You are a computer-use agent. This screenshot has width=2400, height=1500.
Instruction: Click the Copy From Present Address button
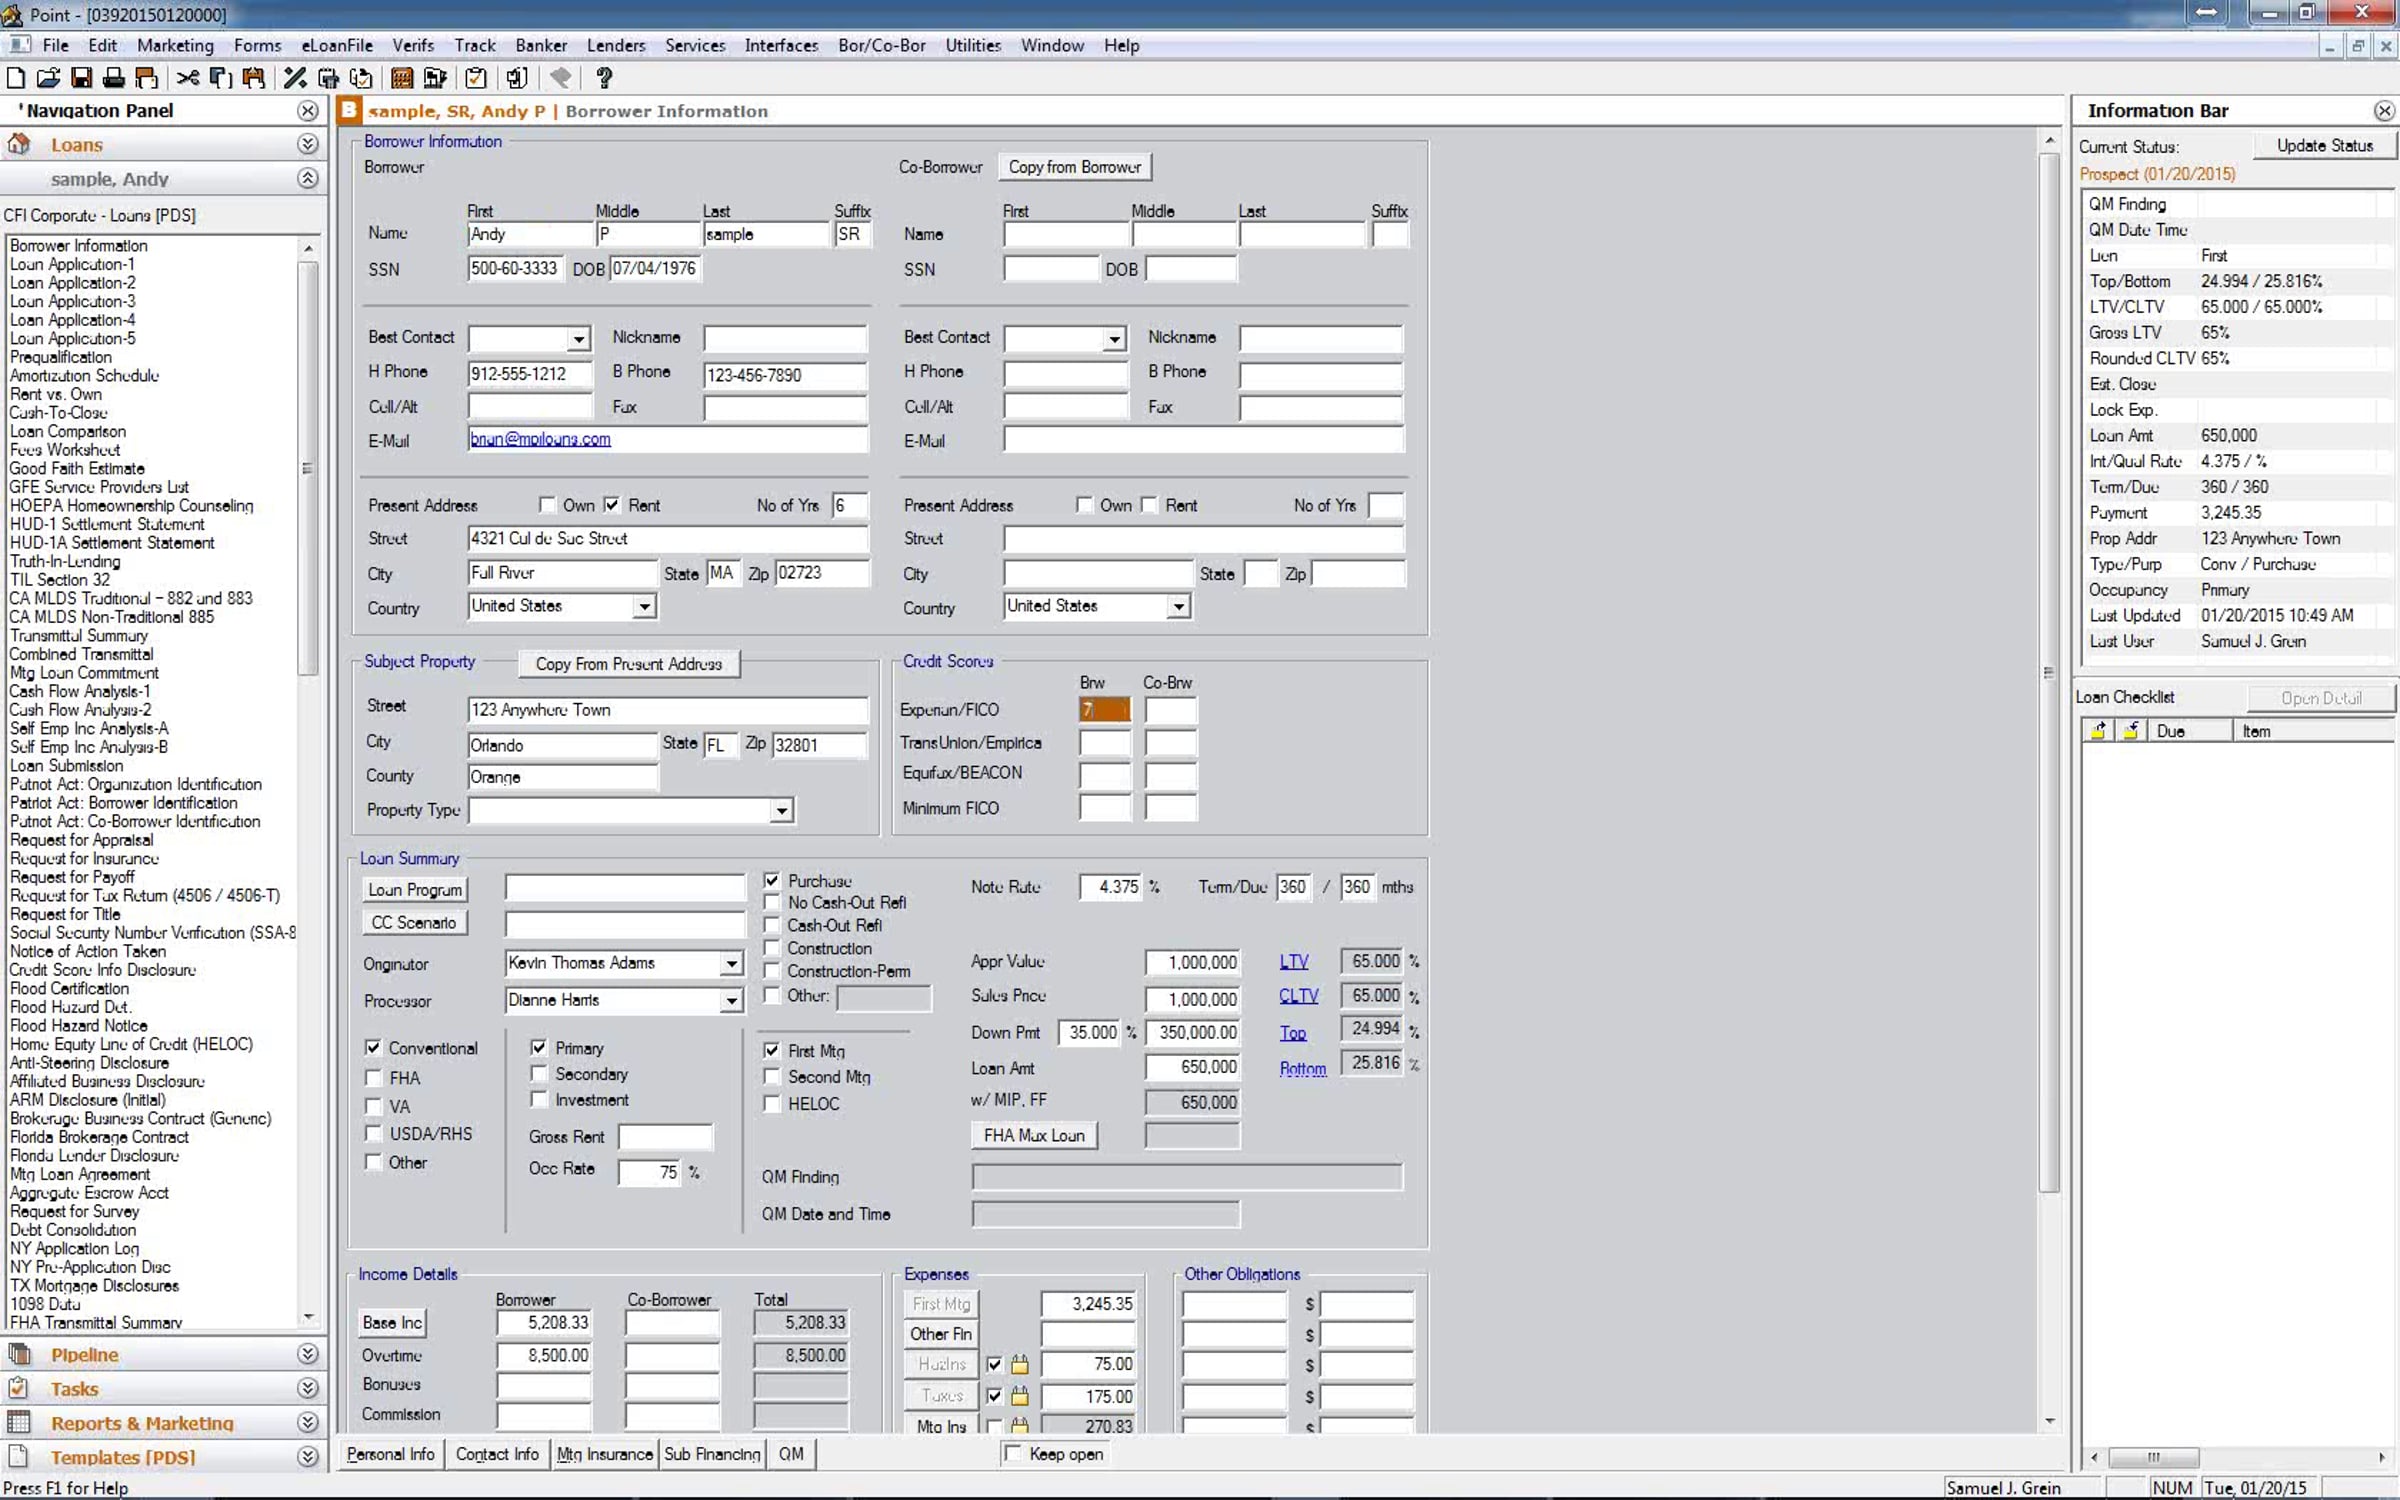click(x=628, y=664)
